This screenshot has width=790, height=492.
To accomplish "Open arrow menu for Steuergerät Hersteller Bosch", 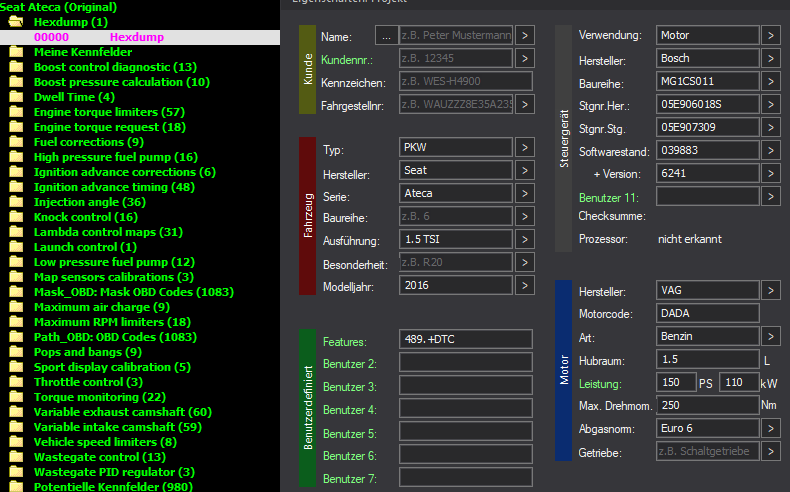I will click(770, 58).
